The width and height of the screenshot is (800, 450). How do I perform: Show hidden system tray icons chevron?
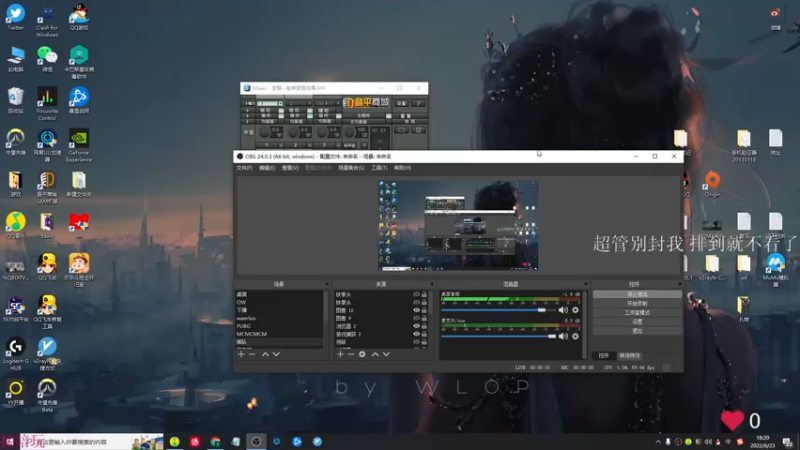[658, 442]
